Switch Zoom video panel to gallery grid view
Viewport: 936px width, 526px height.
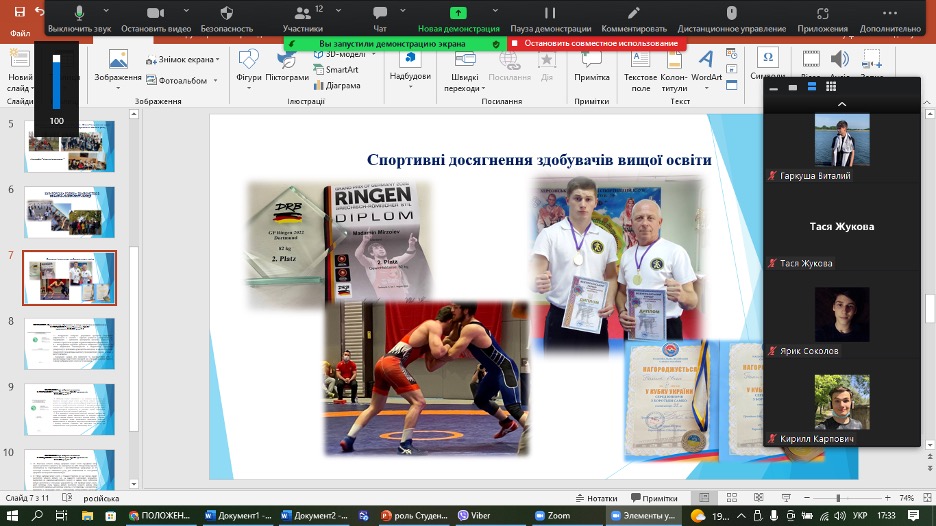(831, 87)
